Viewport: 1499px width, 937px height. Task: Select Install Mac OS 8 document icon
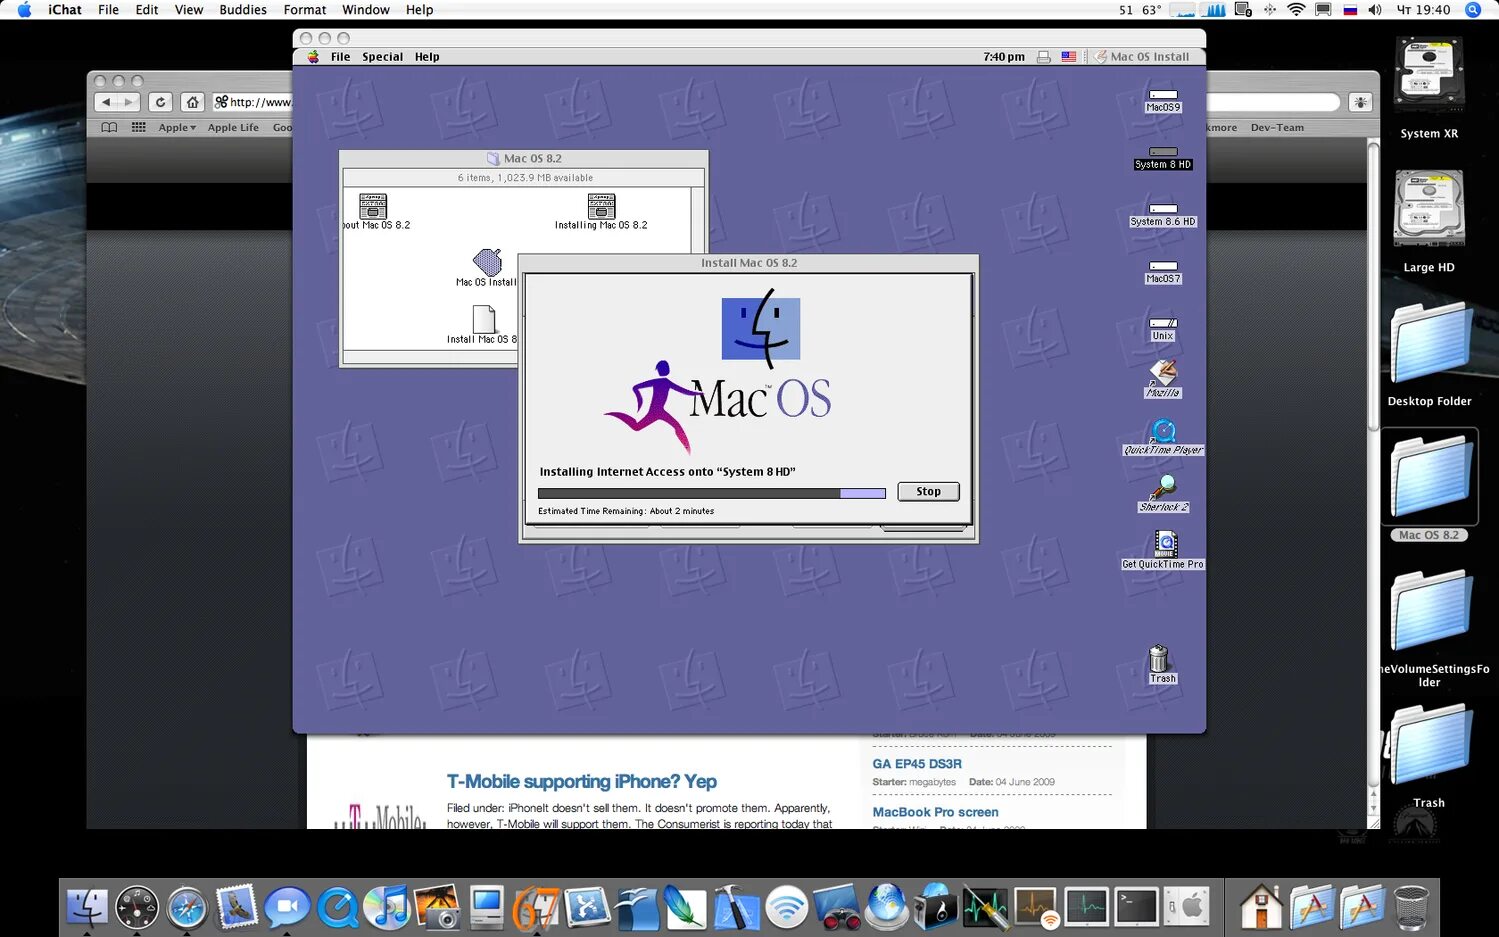tap(484, 325)
